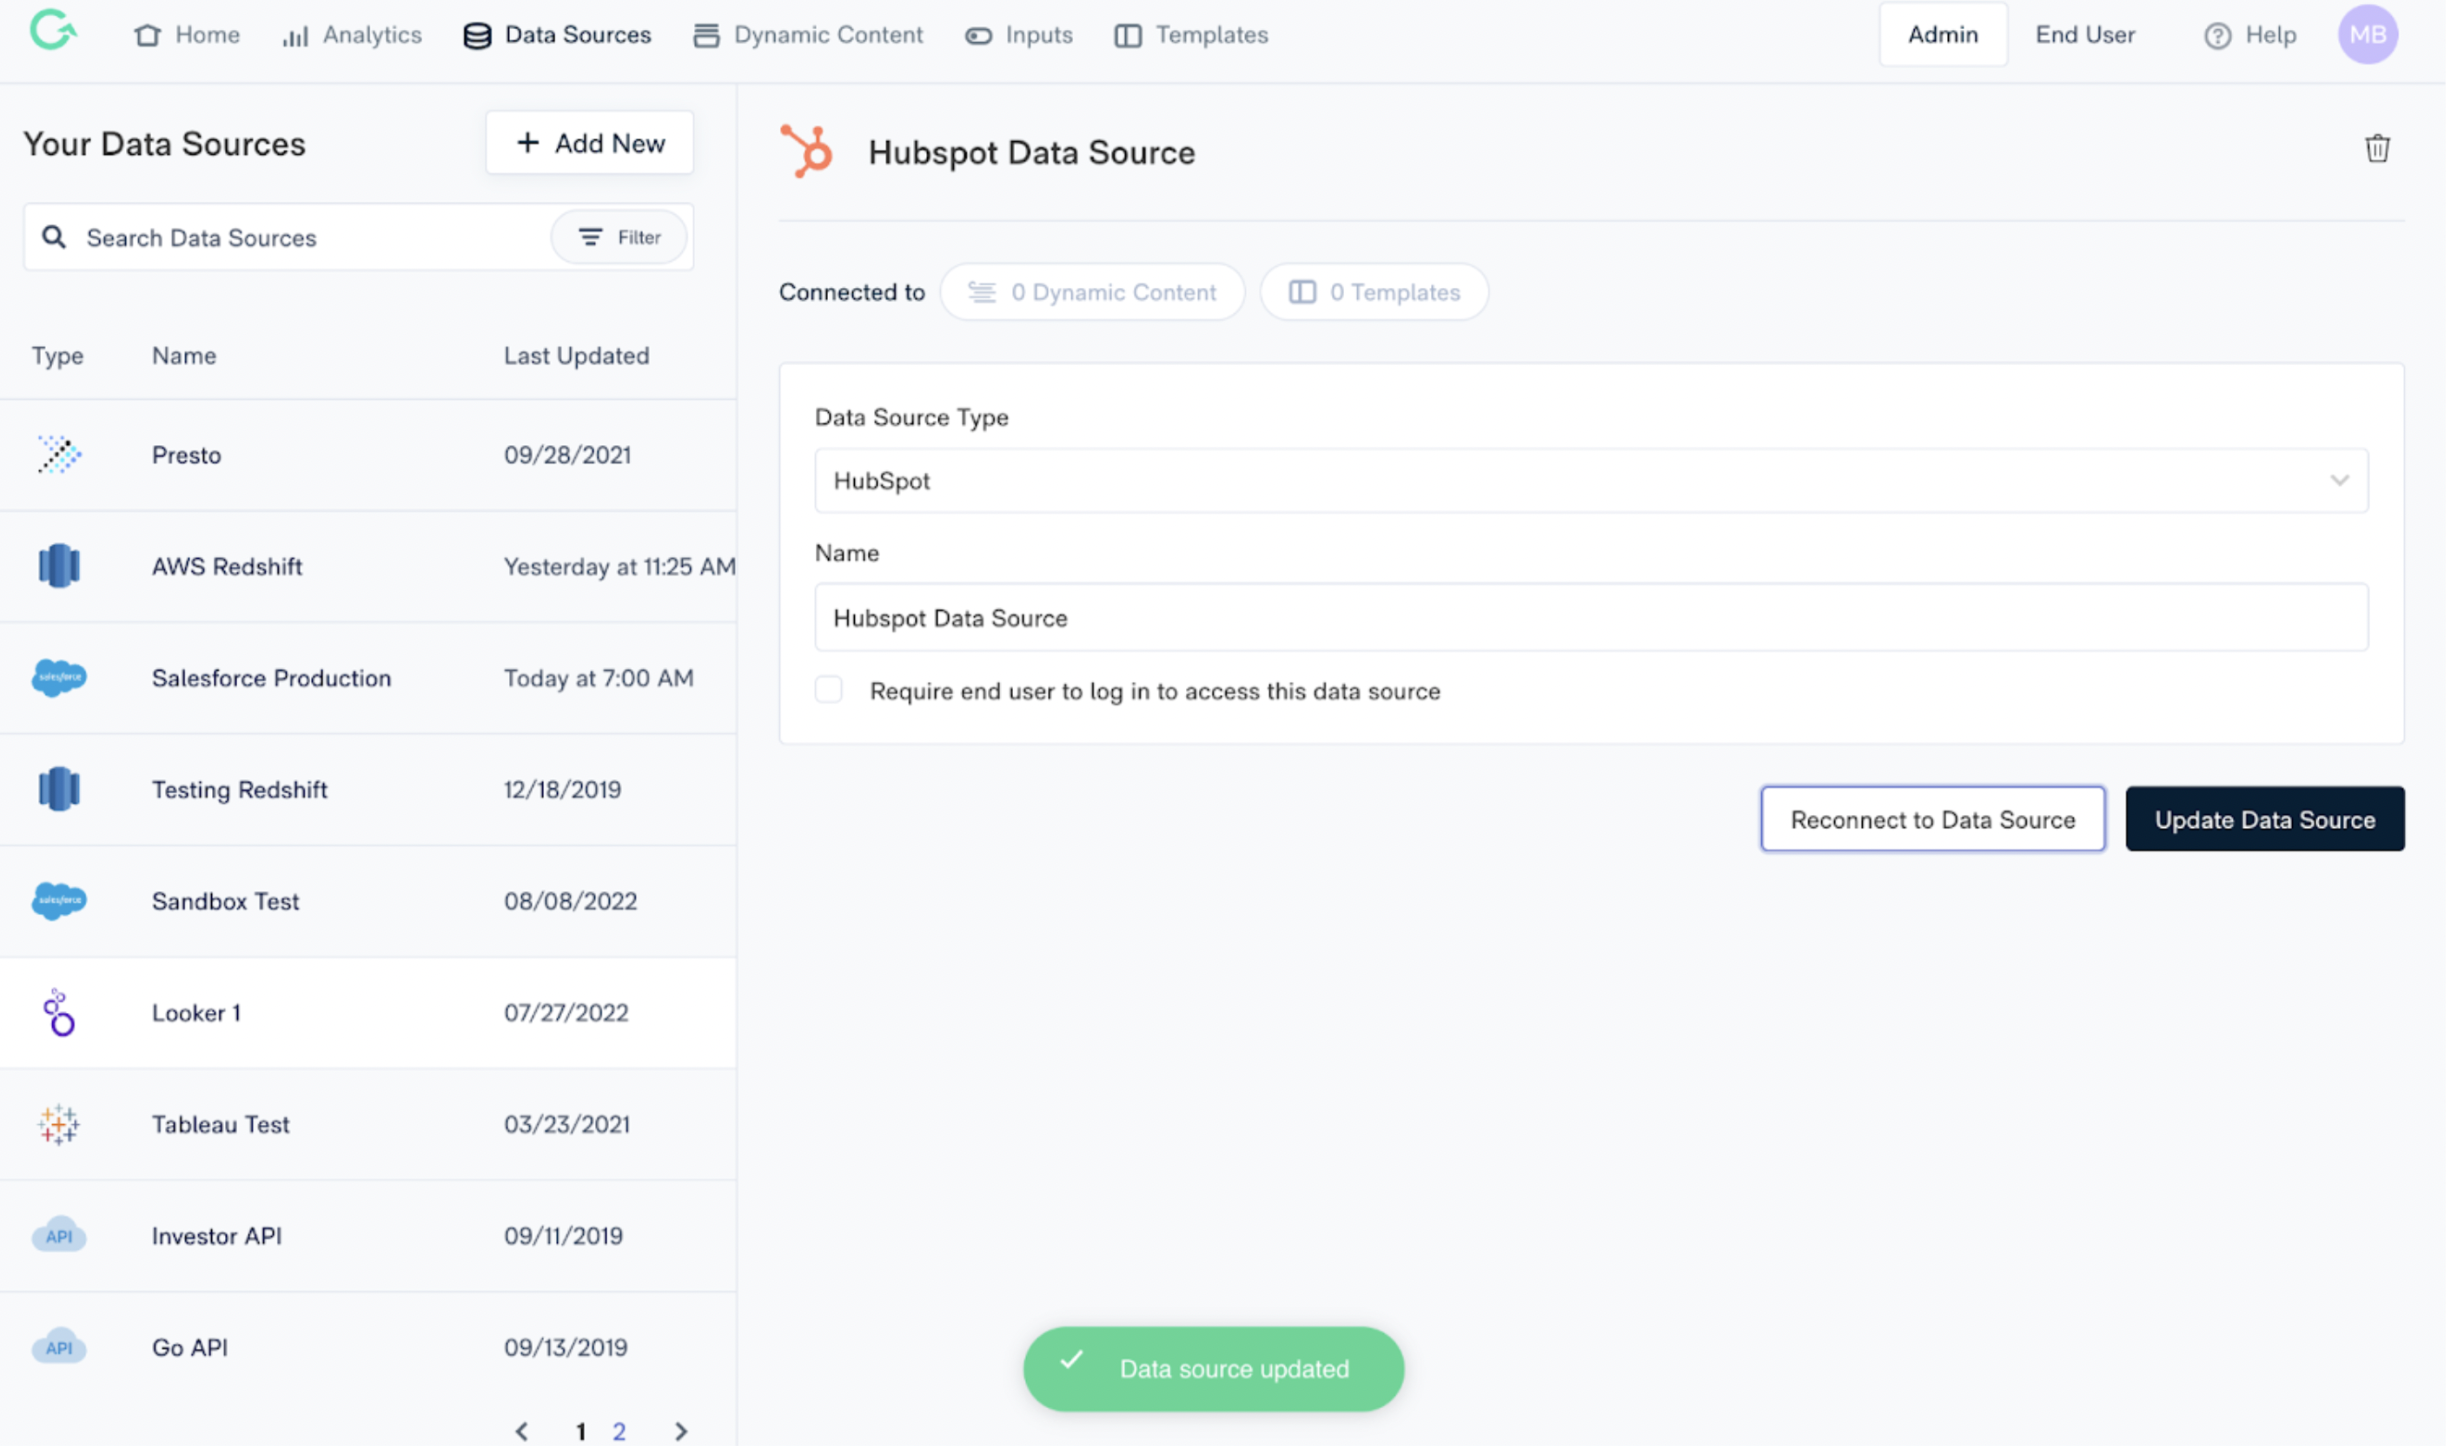Click the HubSpot logo in header
This screenshot has height=1446, width=2446.
807,152
